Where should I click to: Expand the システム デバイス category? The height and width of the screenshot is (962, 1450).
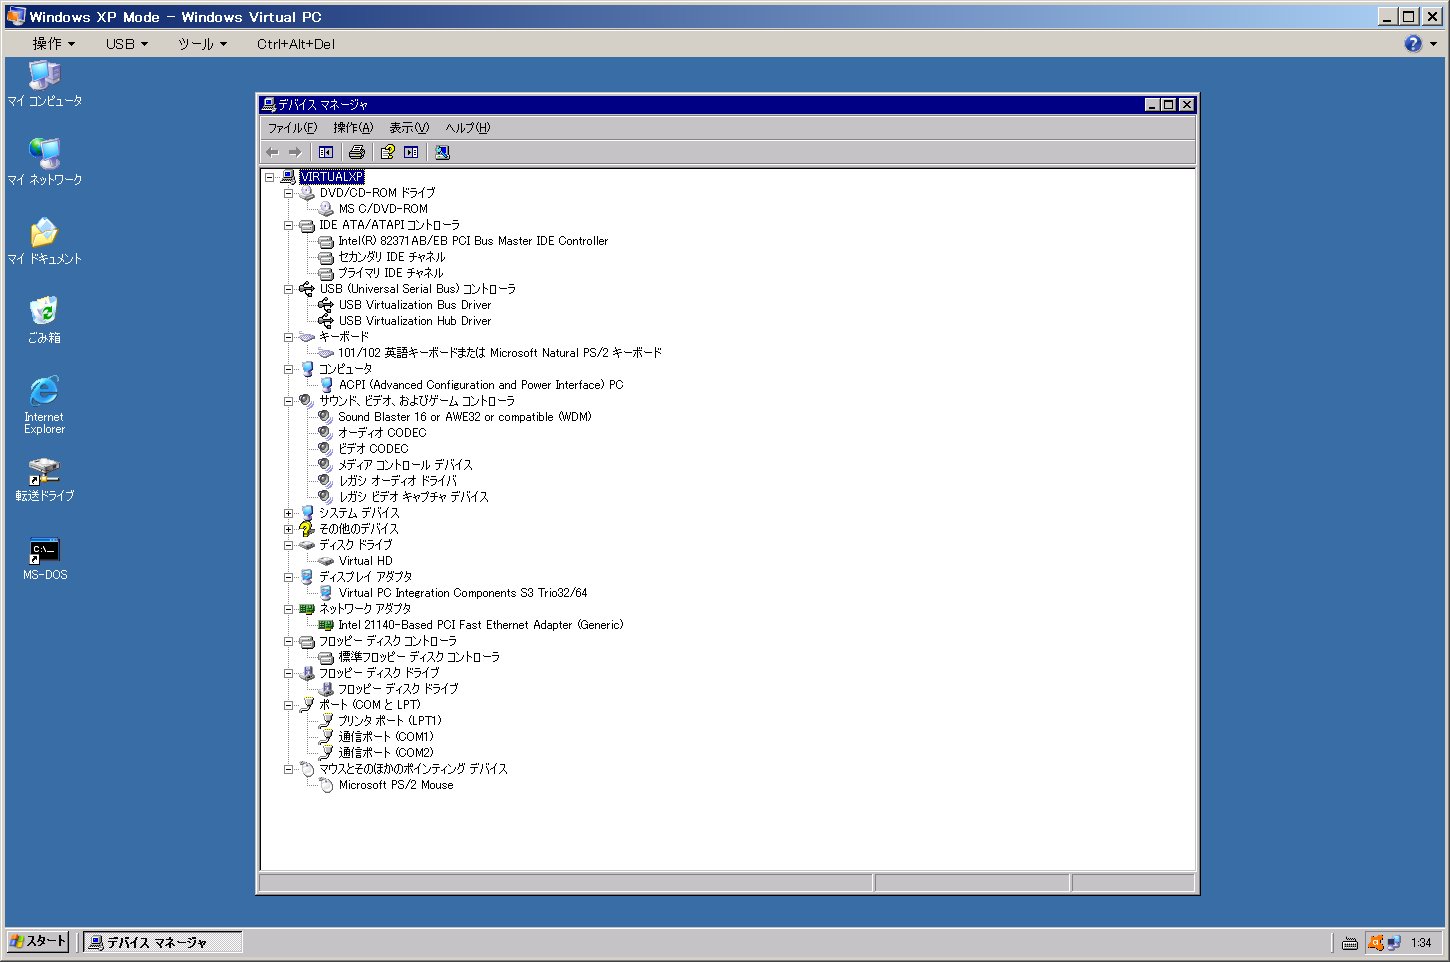tap(288, 513)
